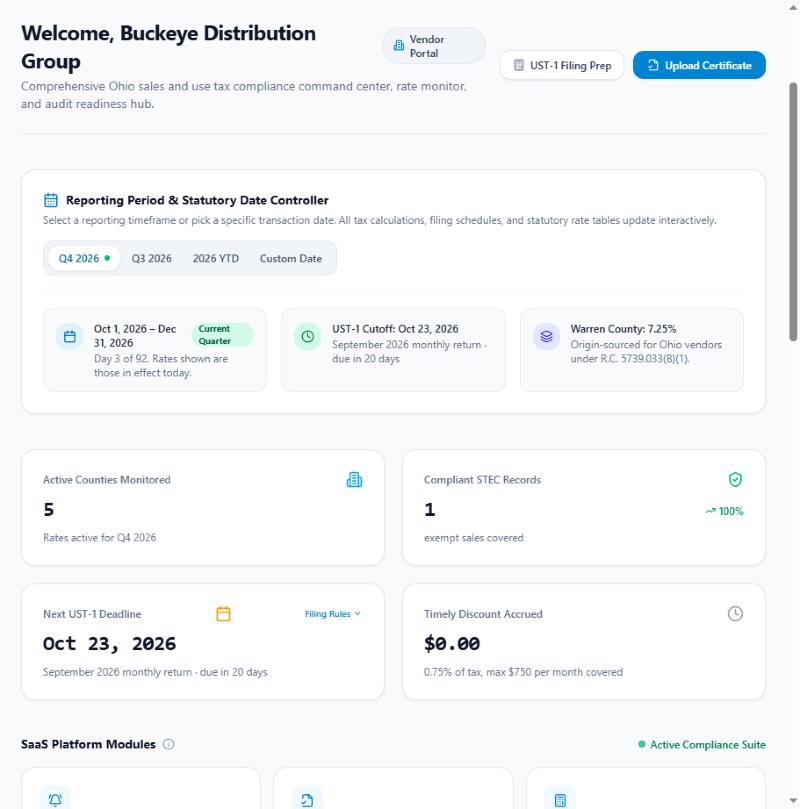The image size is (800, 809).
Task: Click the clock icon in UST-1 Cutoff card
Action: (x=308, y=336)
